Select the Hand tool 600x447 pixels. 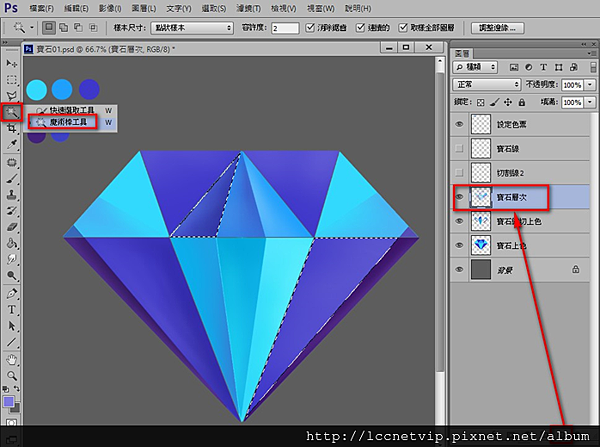[x=12, y=359]
